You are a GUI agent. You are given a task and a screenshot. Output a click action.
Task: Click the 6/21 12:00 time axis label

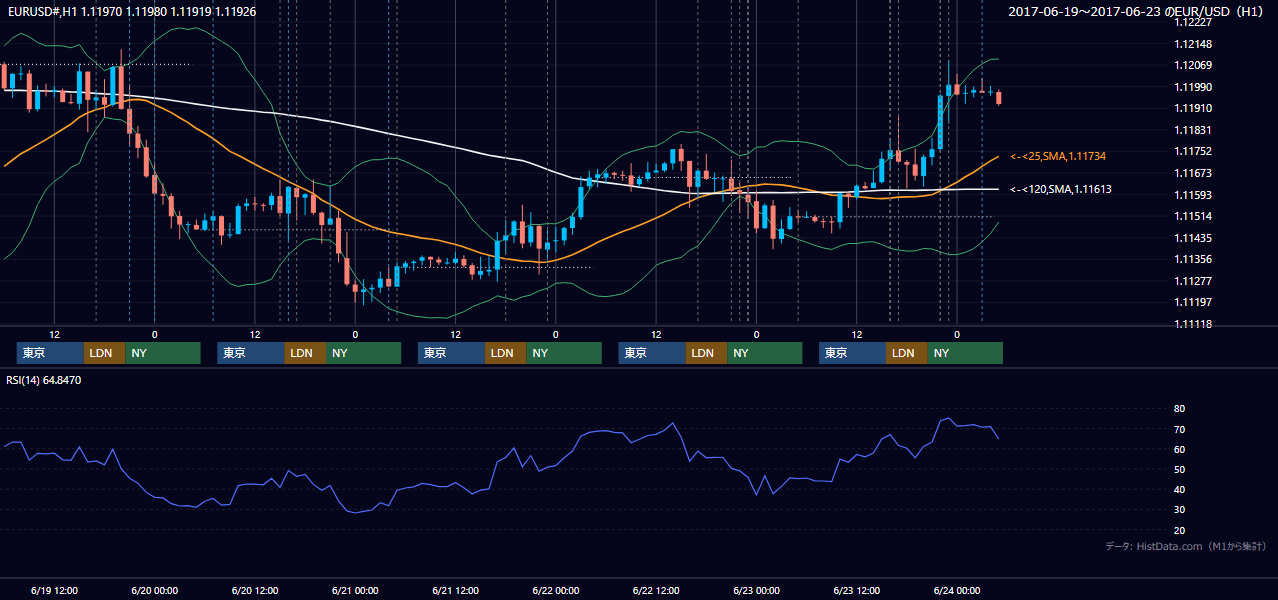tap(455, 590)
